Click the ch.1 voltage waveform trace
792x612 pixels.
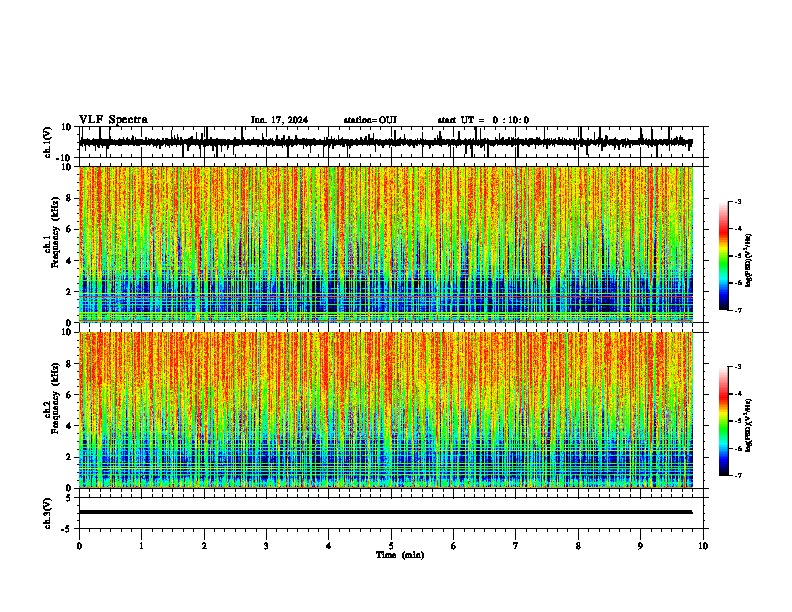(385, 143)
